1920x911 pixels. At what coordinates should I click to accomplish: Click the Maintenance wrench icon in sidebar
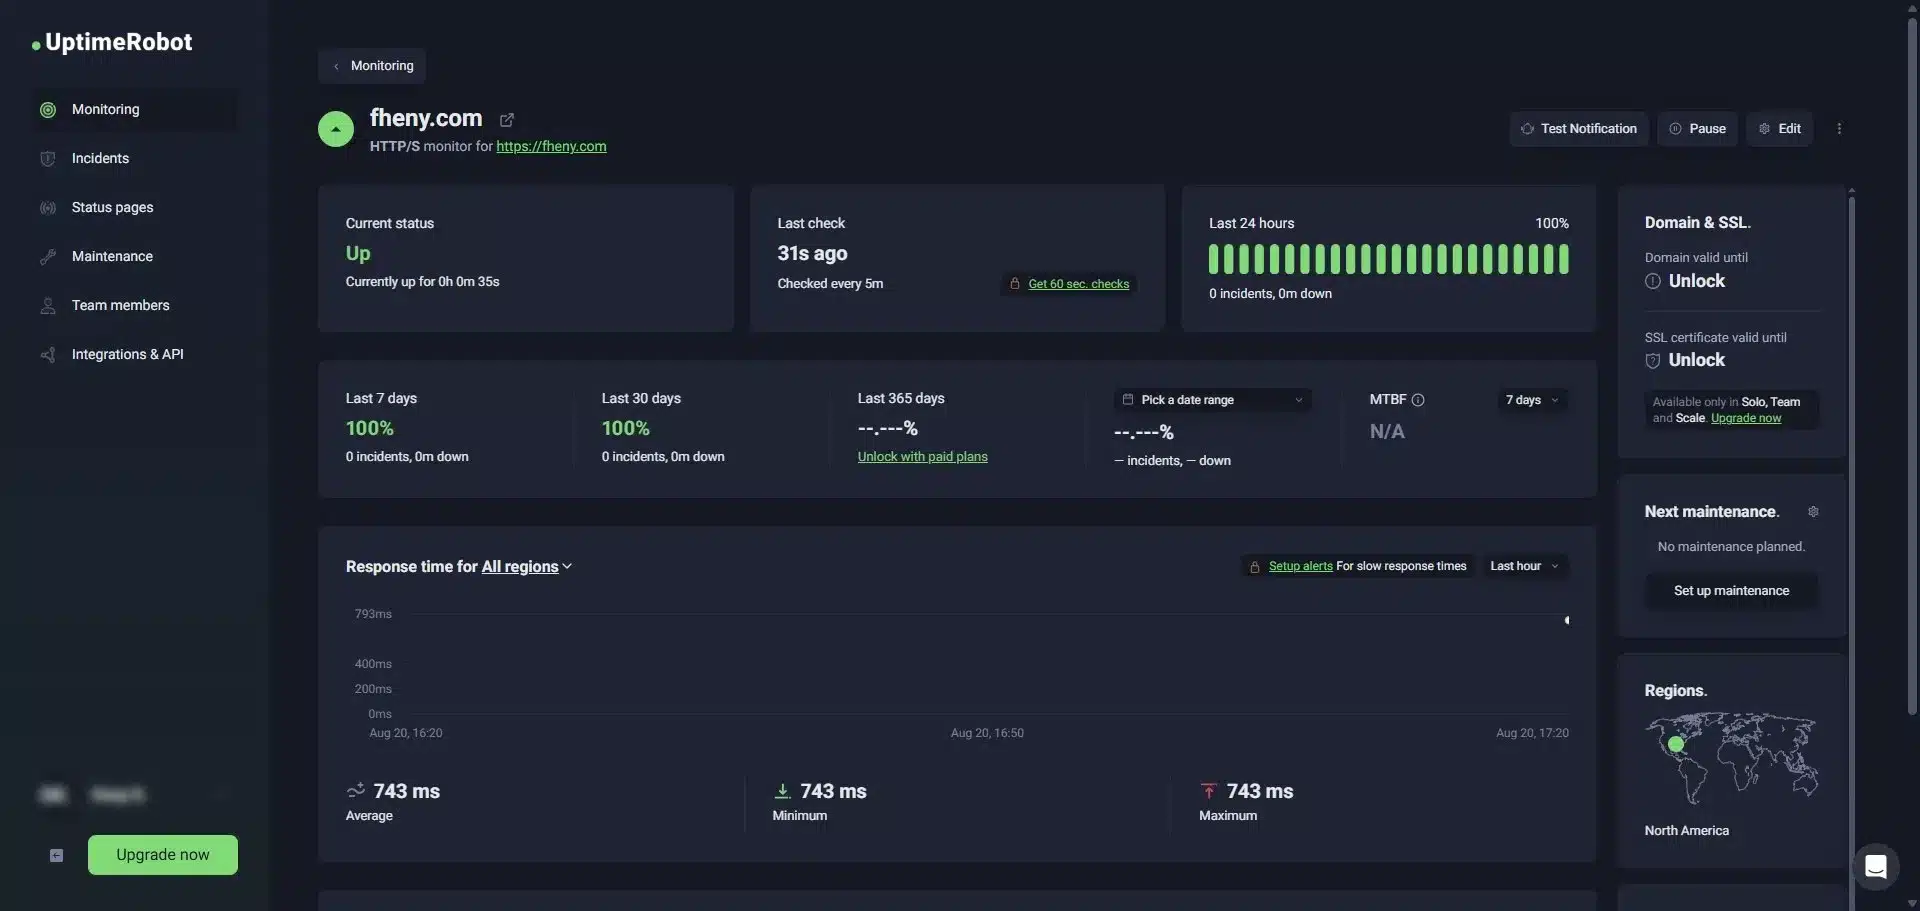pyautogui.click(x=47, y=257)
